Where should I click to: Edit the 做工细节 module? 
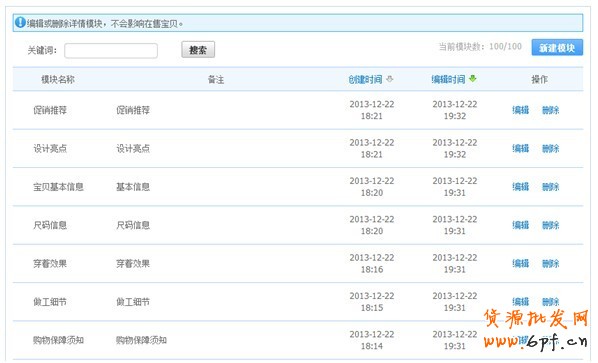521,302
